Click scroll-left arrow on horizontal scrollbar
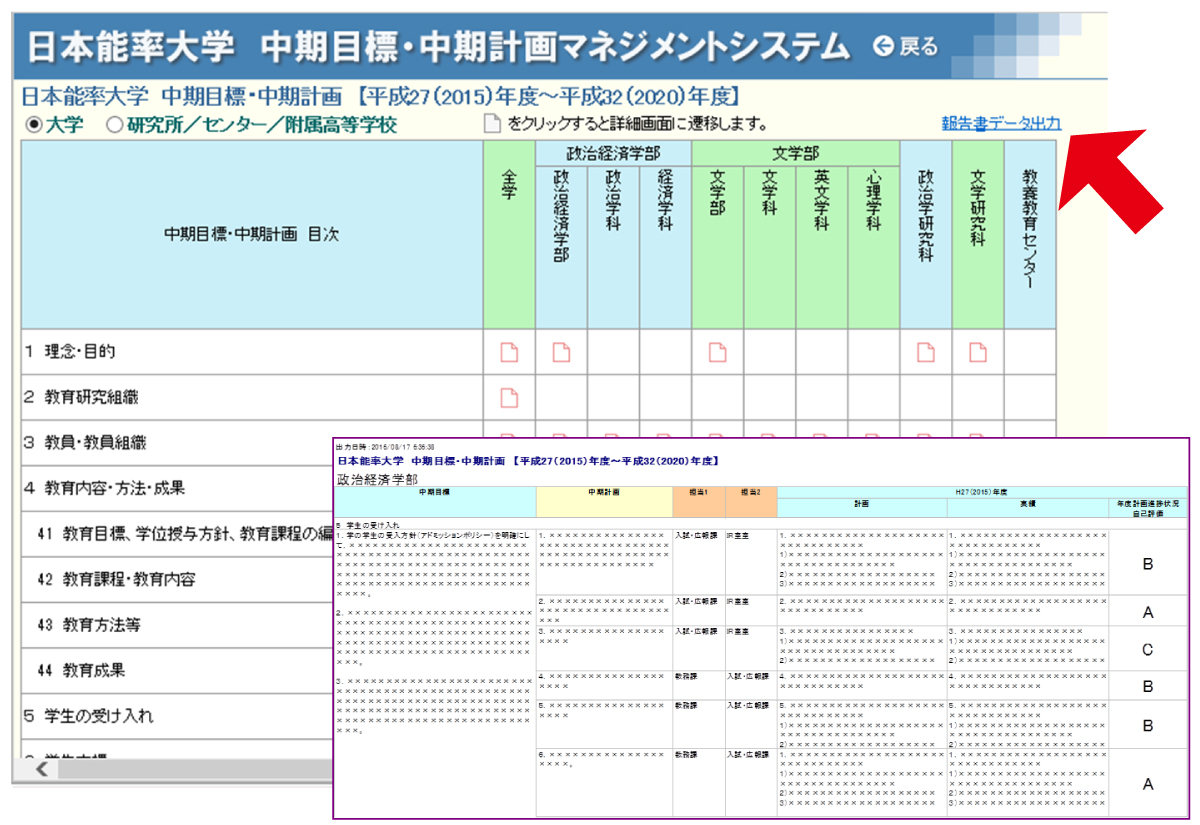 coord(43,768)
